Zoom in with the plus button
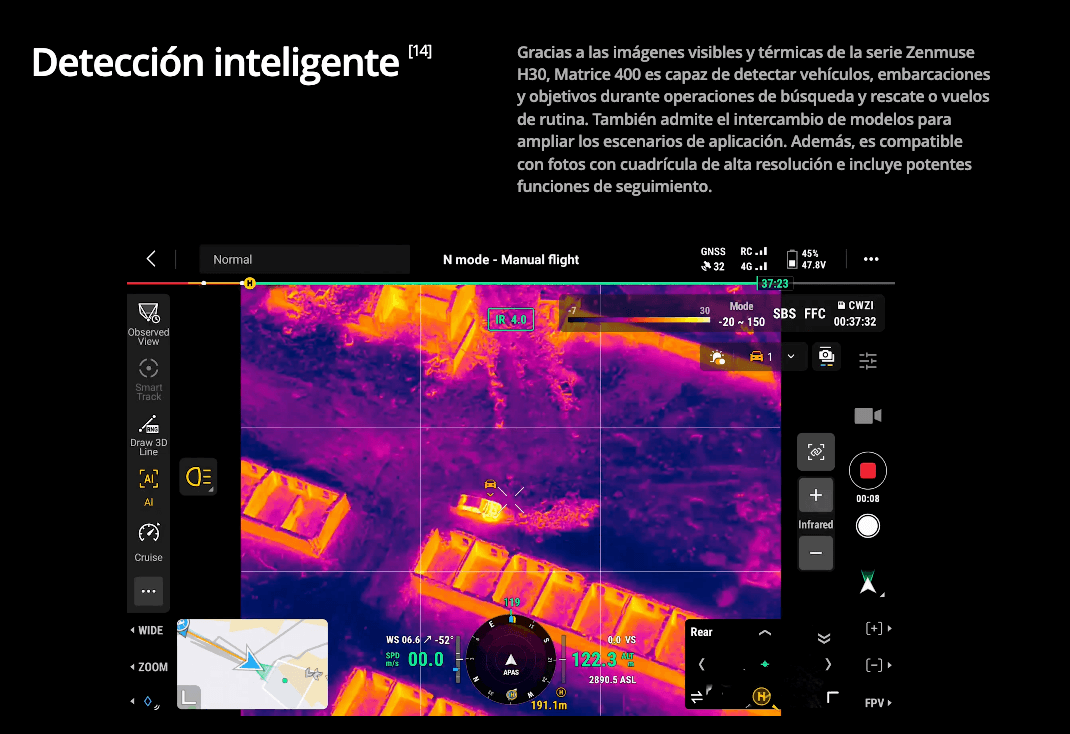This screenshot has width=1070, height=734. click(x=815, y=495)
